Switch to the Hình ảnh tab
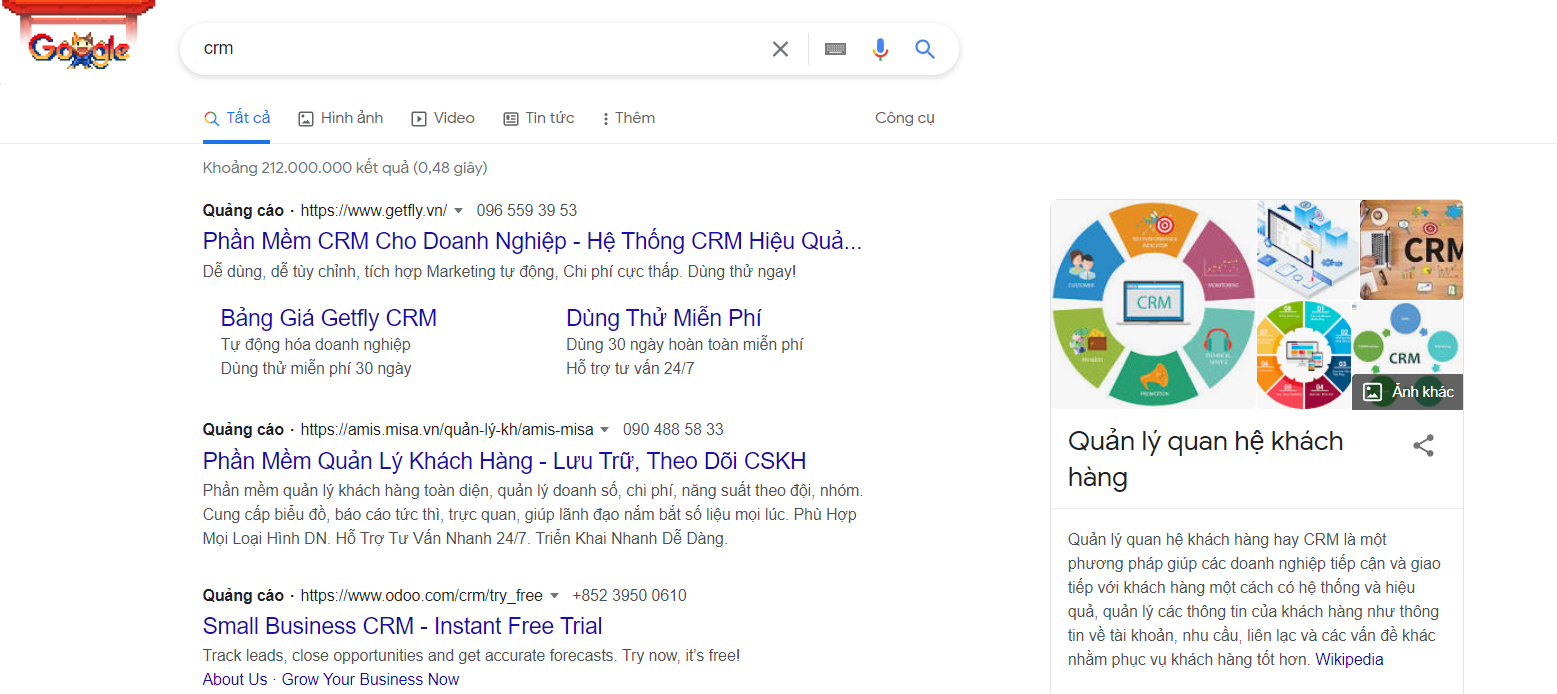This screenshot has width=1557, height=694. tap(341, 118)
